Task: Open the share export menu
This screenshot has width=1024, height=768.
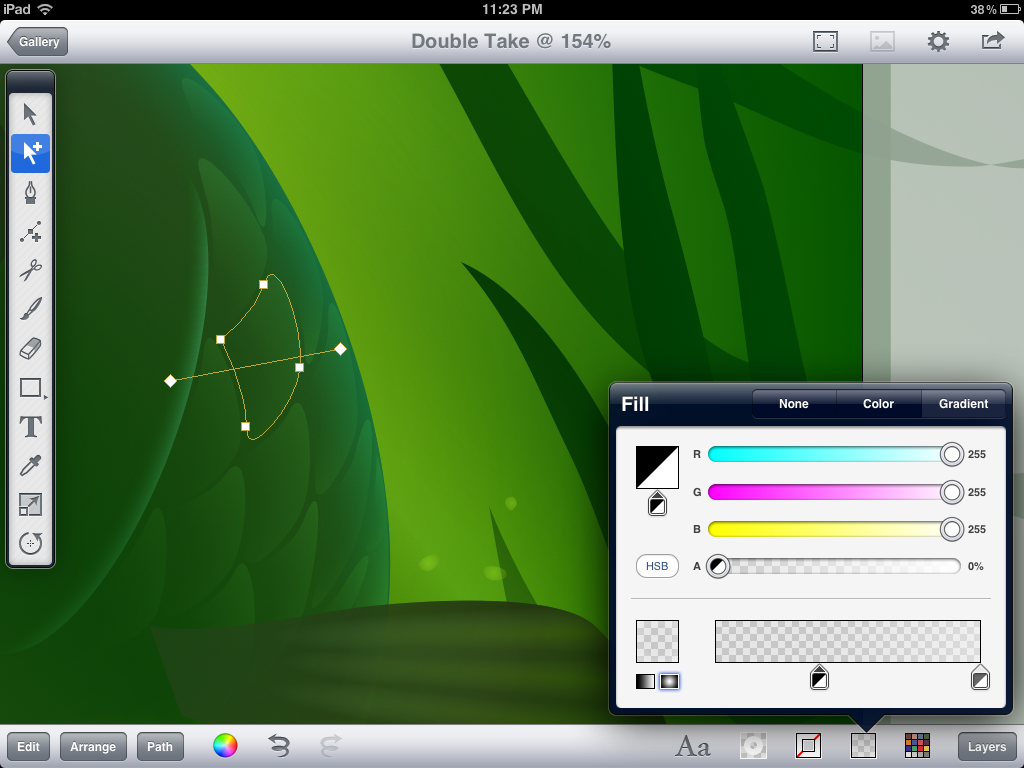Action: click(x=993, y=41)
